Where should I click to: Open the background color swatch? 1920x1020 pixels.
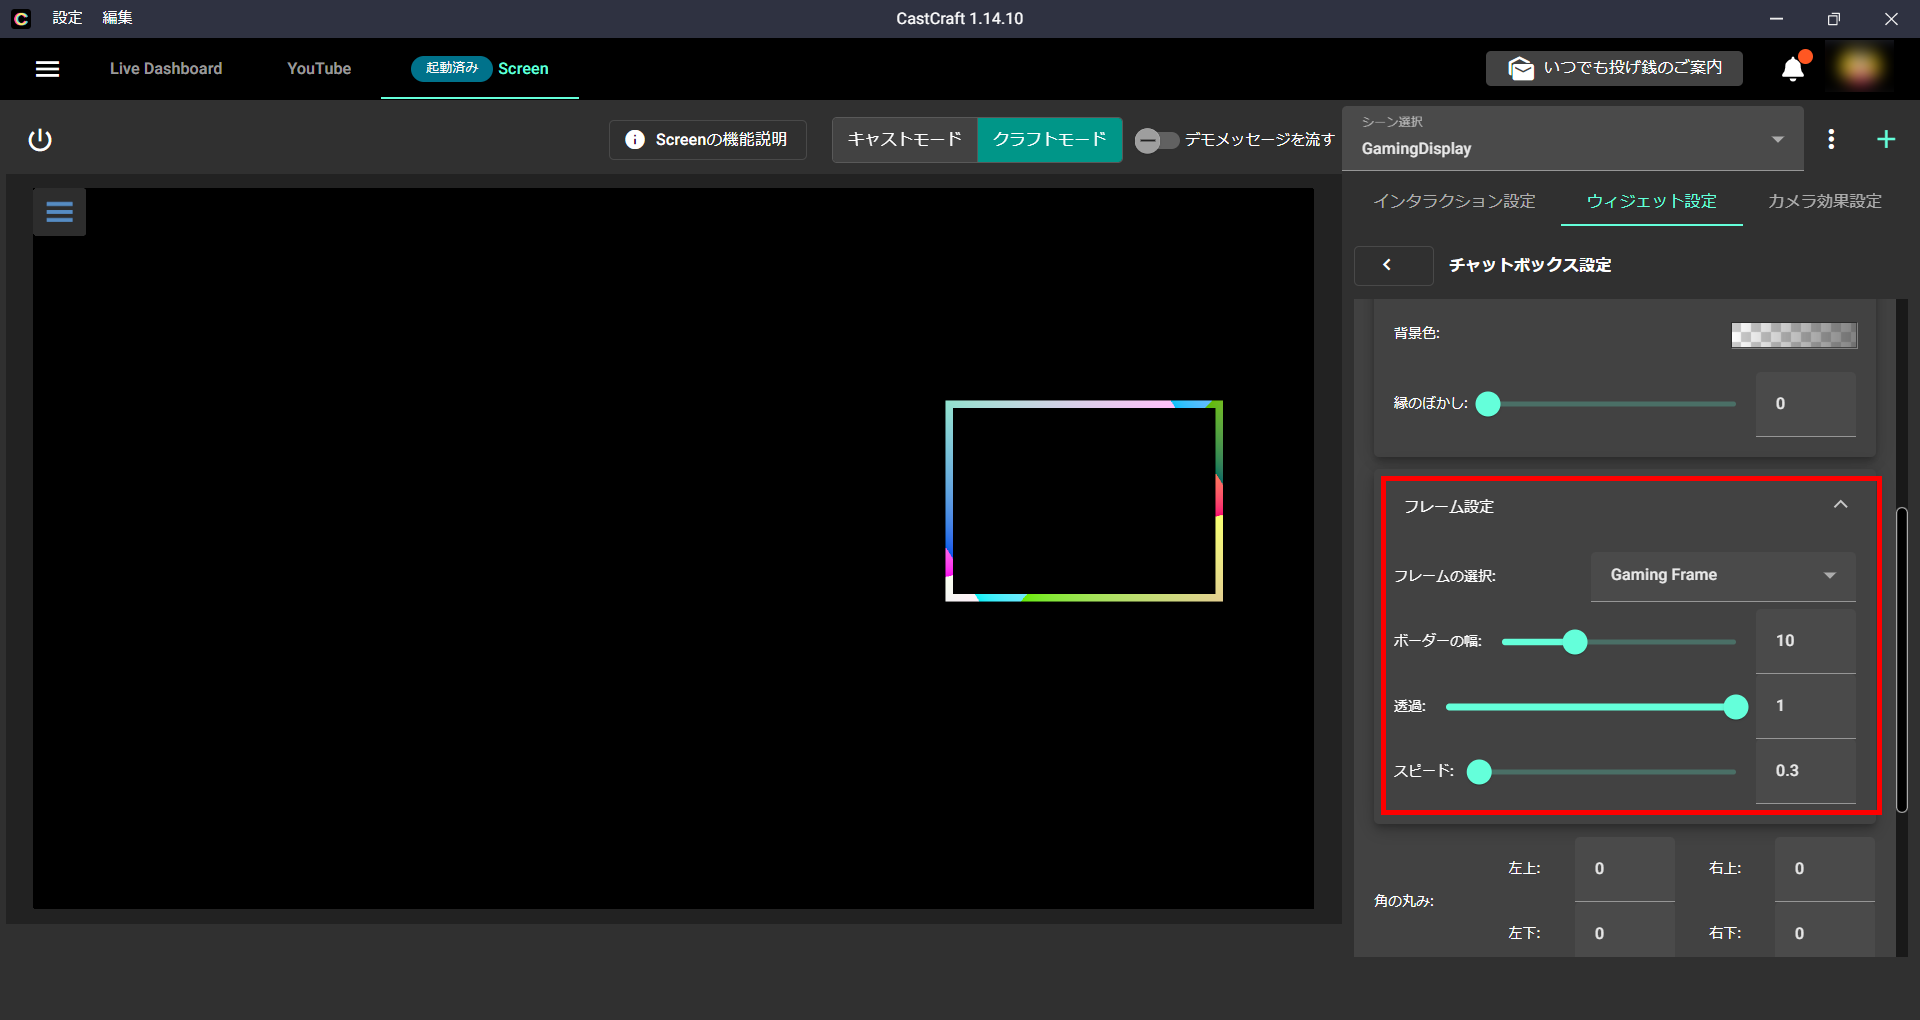click(1794, 335)
